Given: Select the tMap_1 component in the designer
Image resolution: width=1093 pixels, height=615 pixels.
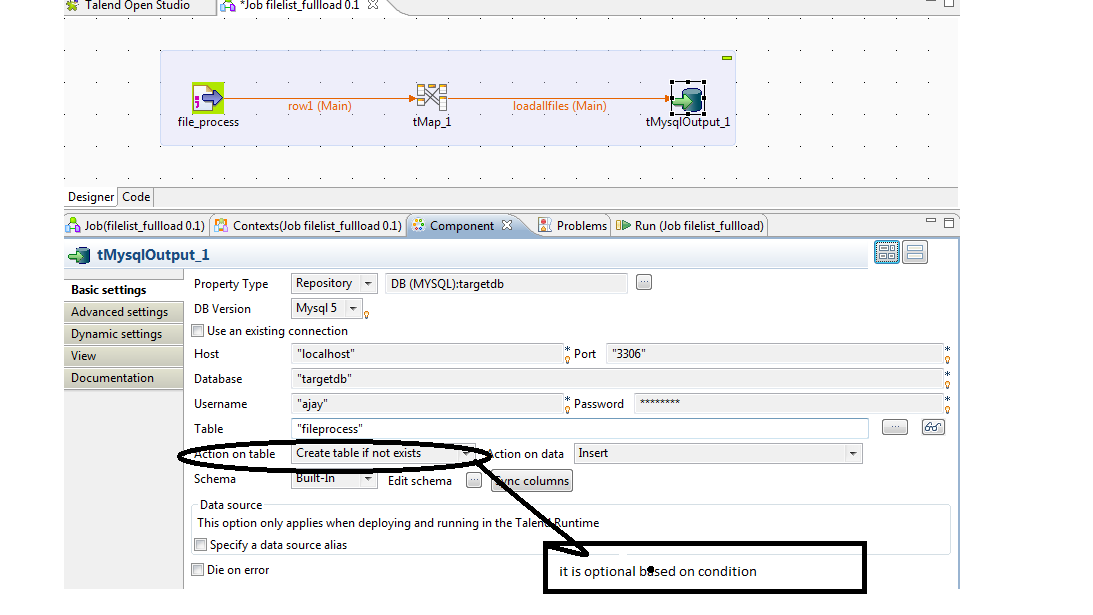Looking at the screenshot, I should (430, 97).
